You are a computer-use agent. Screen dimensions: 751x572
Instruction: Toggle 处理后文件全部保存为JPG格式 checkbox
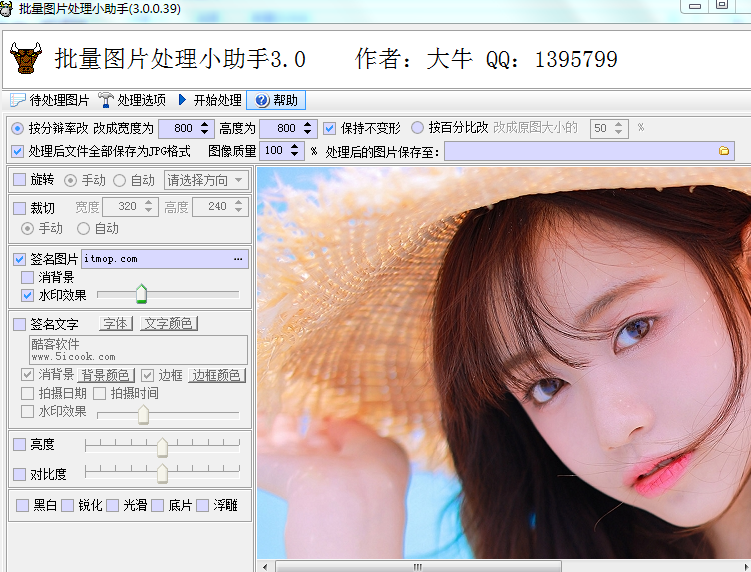coord(17,152)
